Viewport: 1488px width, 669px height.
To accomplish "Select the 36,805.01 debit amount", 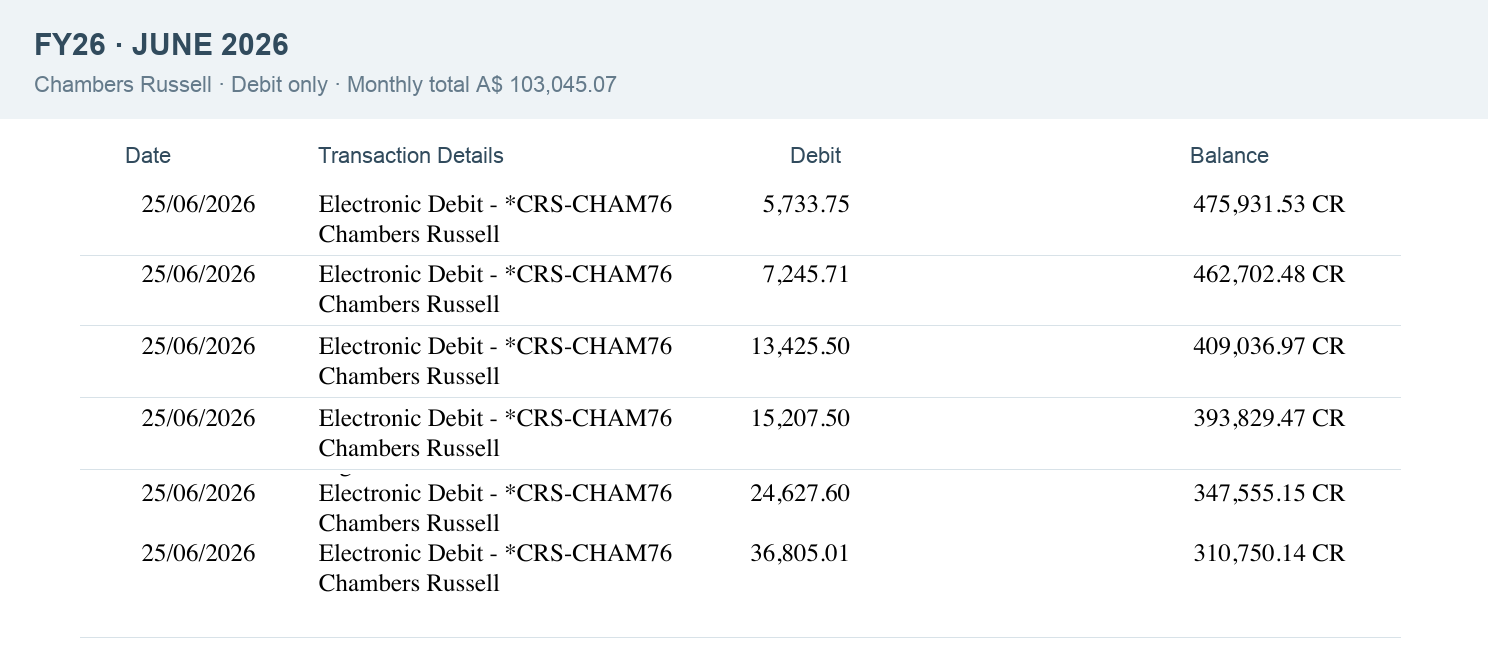I will coord(800,553).
